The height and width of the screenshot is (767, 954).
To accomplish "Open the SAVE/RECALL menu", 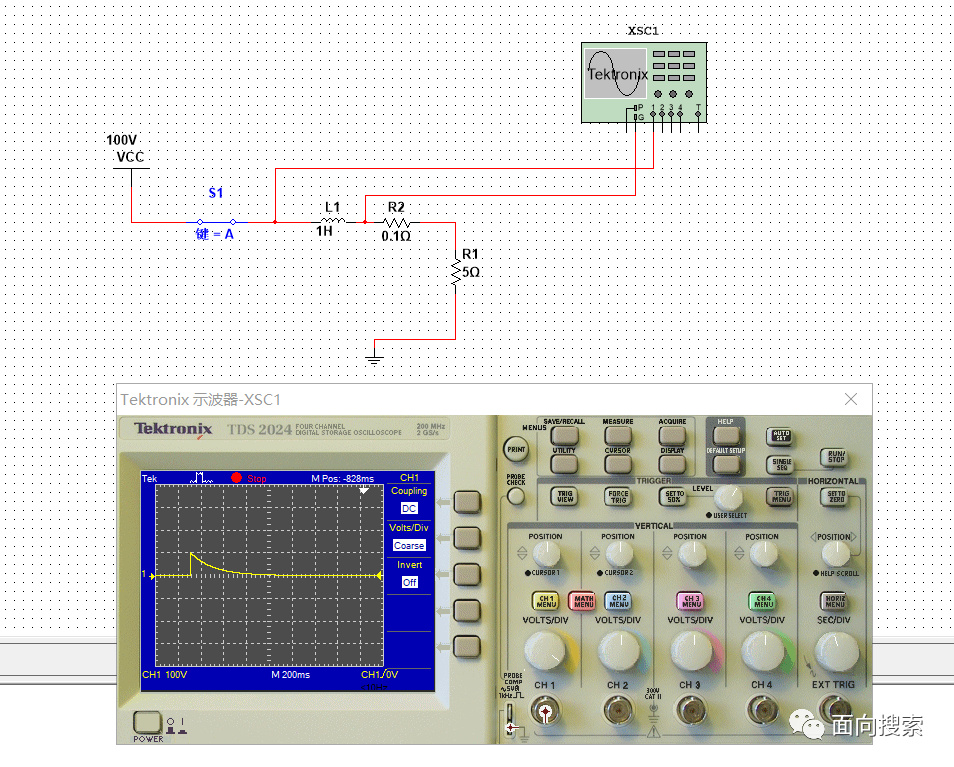I will click(564, 435).
